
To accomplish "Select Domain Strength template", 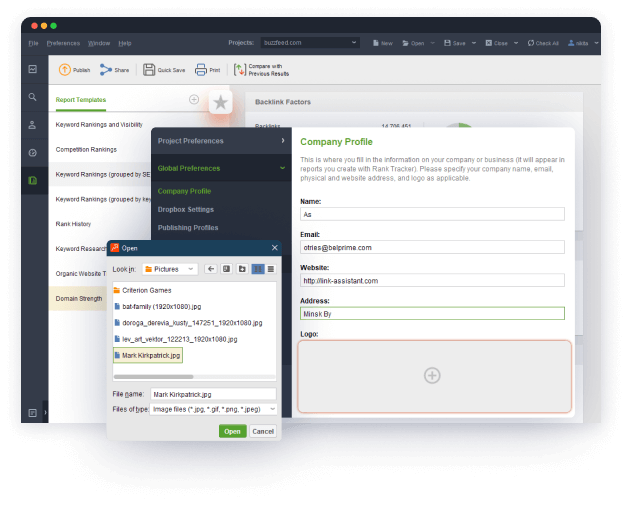I will pyautogui.click(x=79, y=299).
